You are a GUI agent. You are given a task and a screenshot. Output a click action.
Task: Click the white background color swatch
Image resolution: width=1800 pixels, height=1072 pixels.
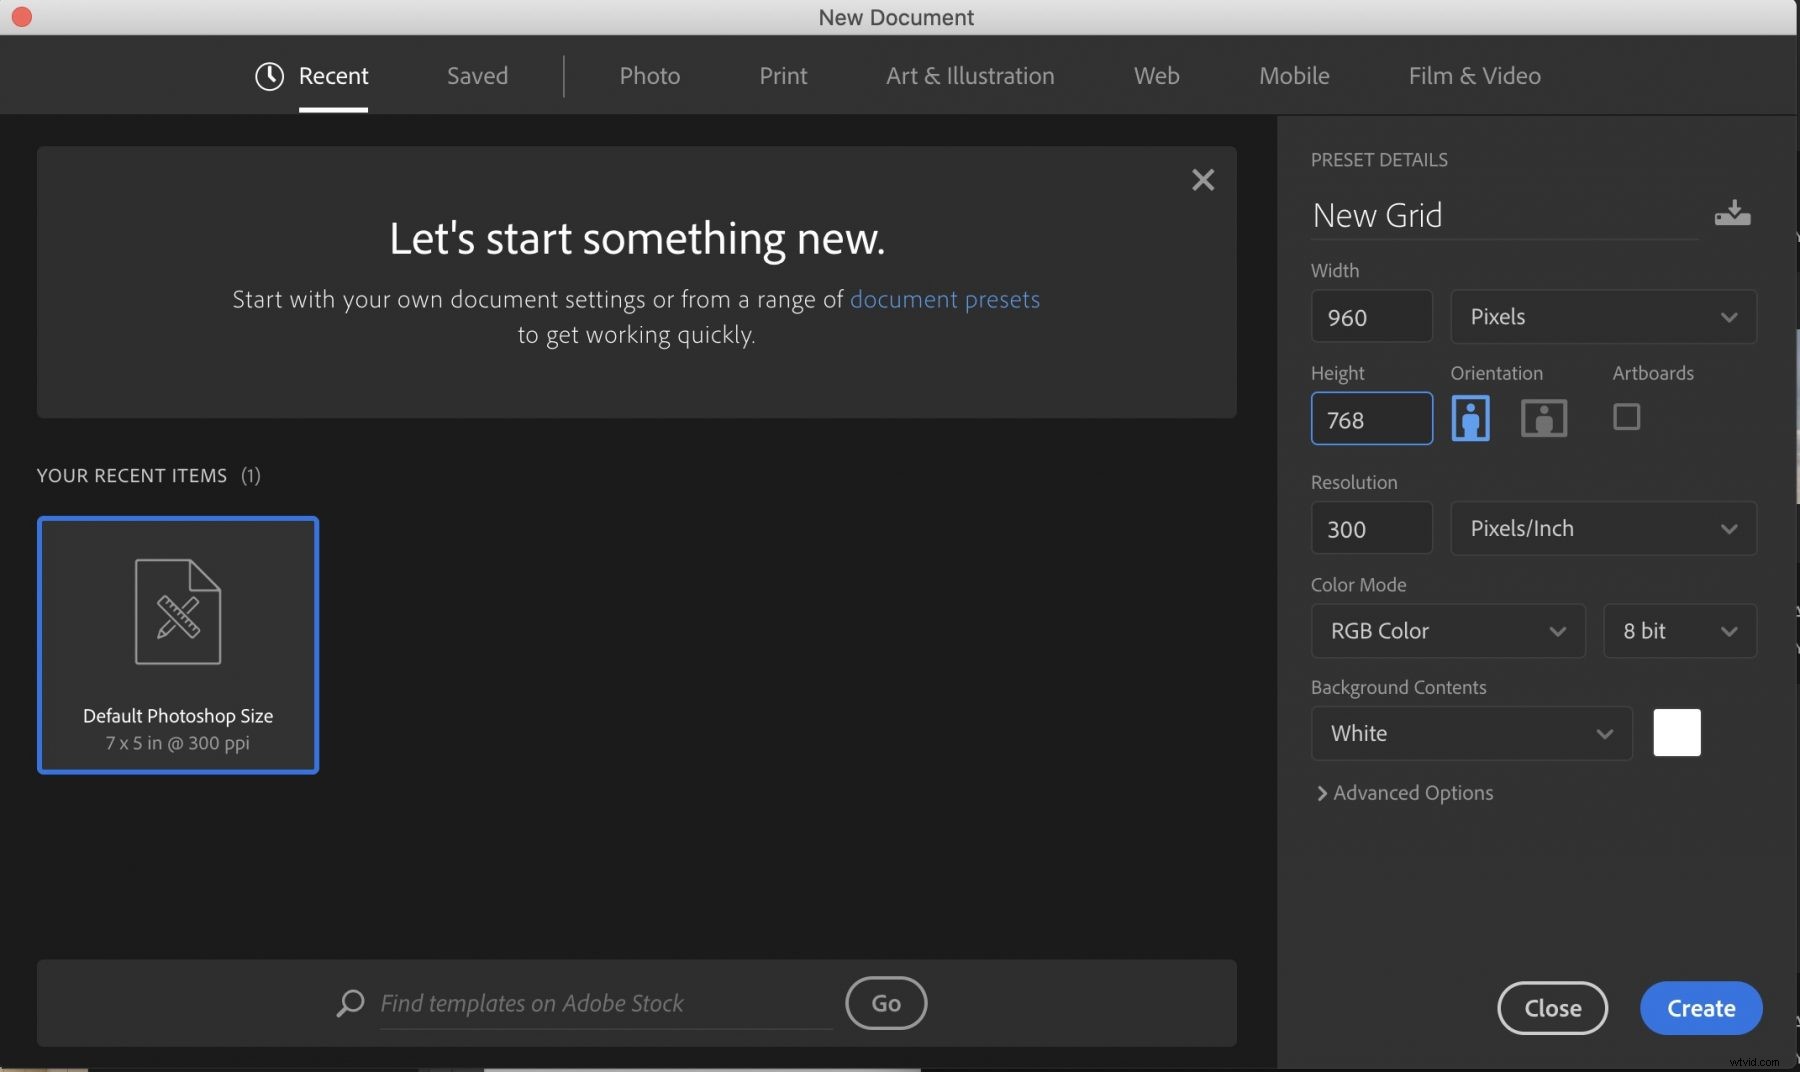1676,733
